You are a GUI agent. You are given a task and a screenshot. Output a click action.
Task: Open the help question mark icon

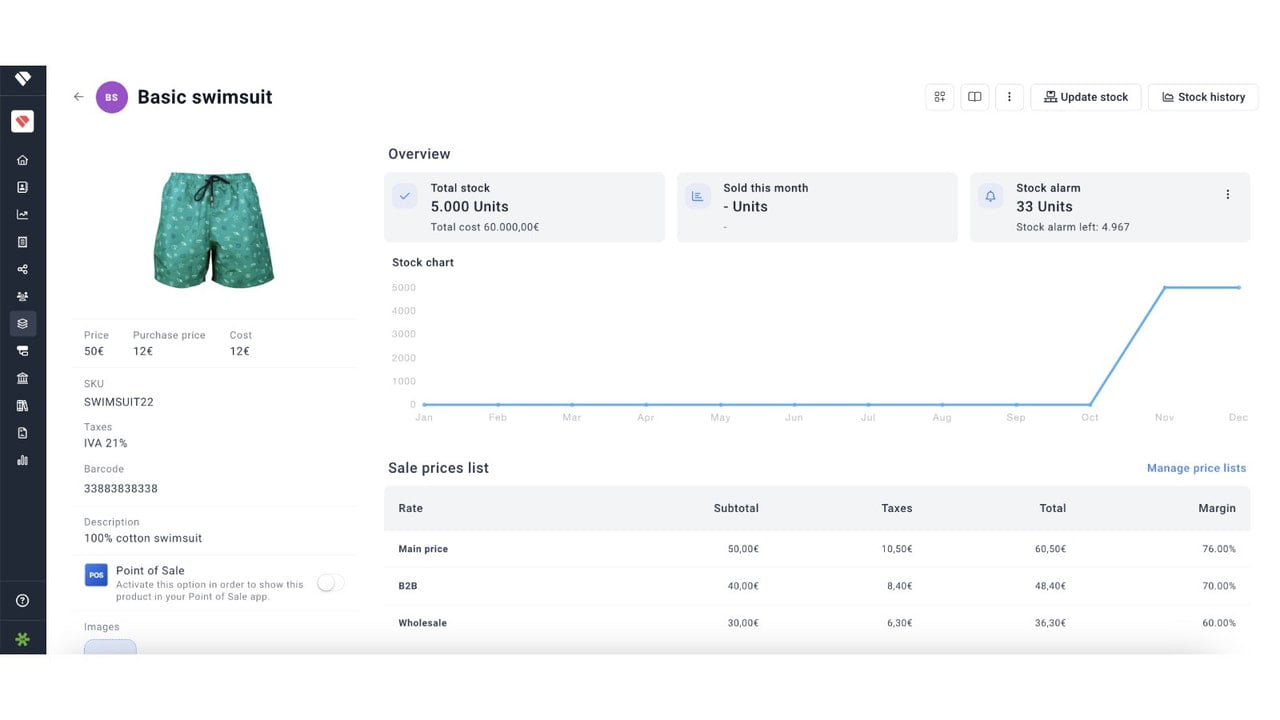pos(22,601)
